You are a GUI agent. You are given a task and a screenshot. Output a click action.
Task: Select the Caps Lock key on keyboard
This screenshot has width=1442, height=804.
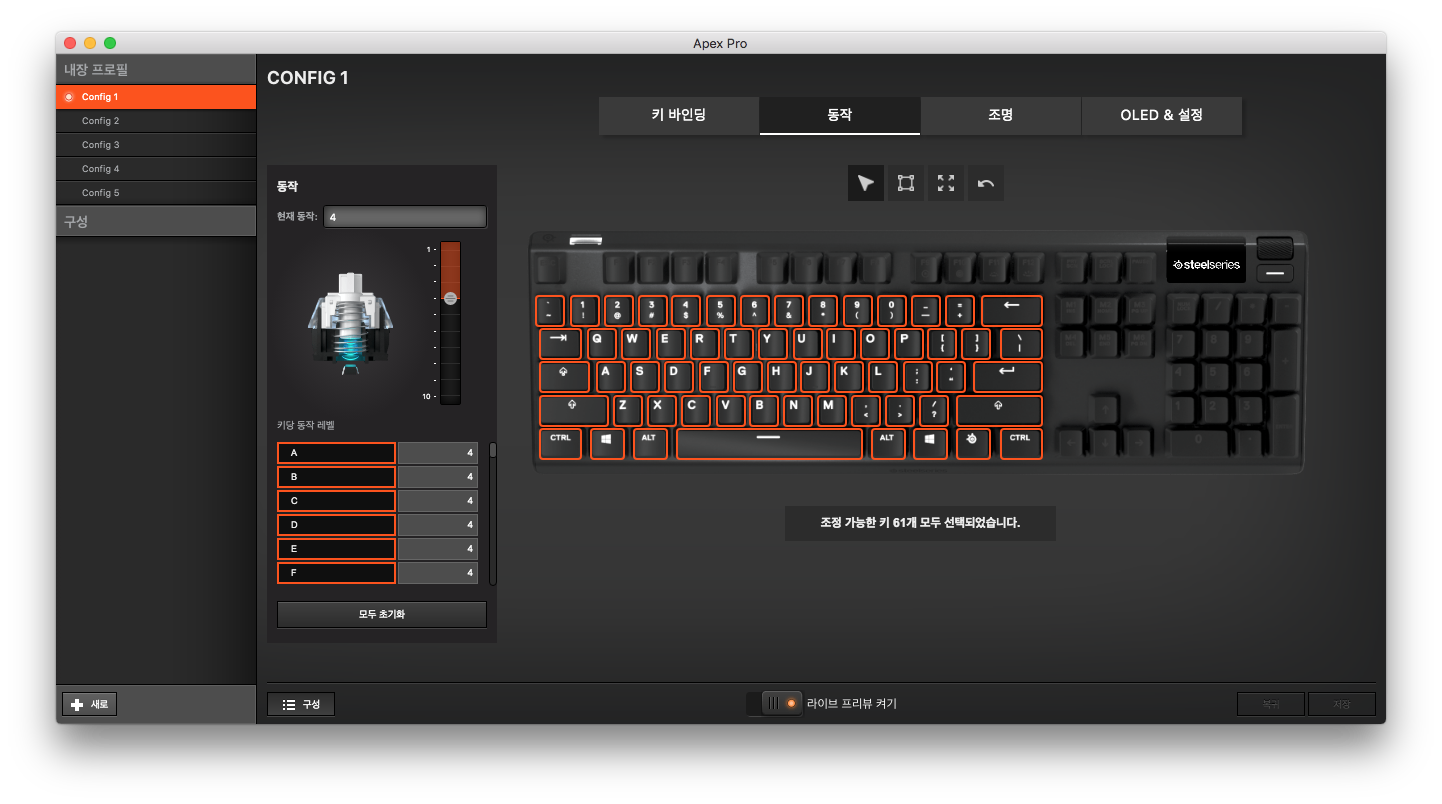click(x=564, y=377)
